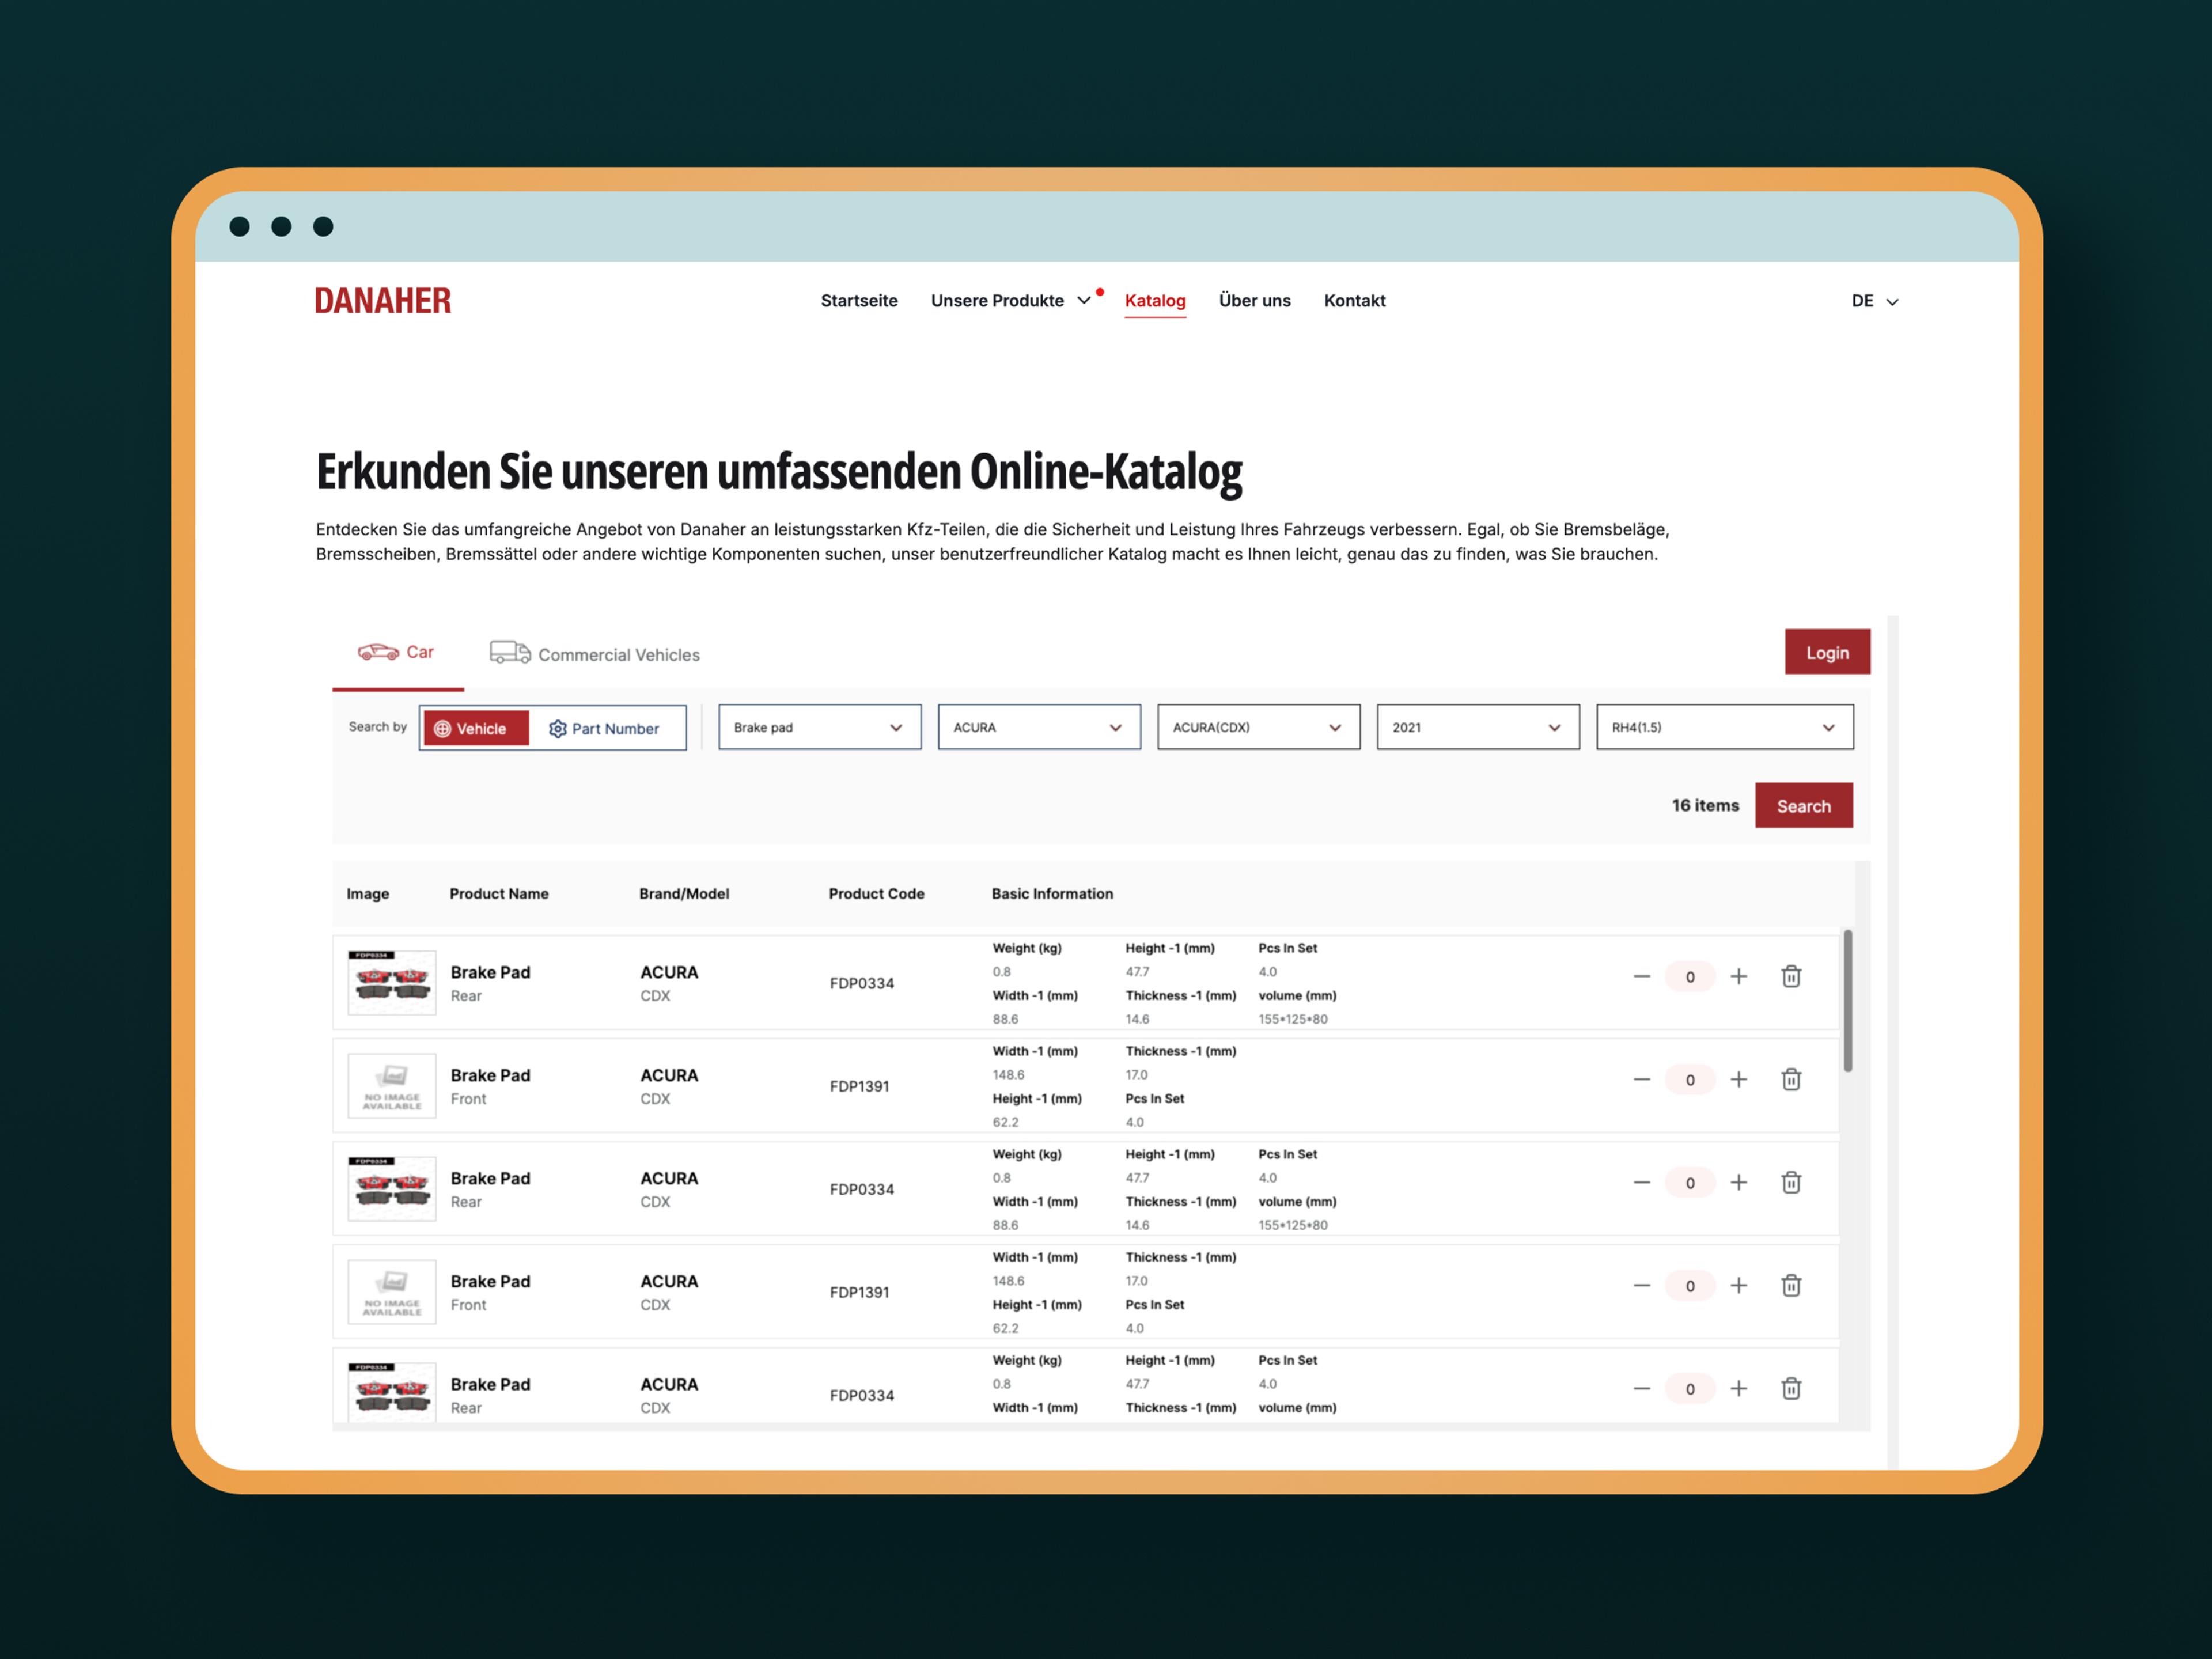This screenshot has height=1659, width=2212.
Task: Click the DANAHER logo
Action: pos(383,301)
